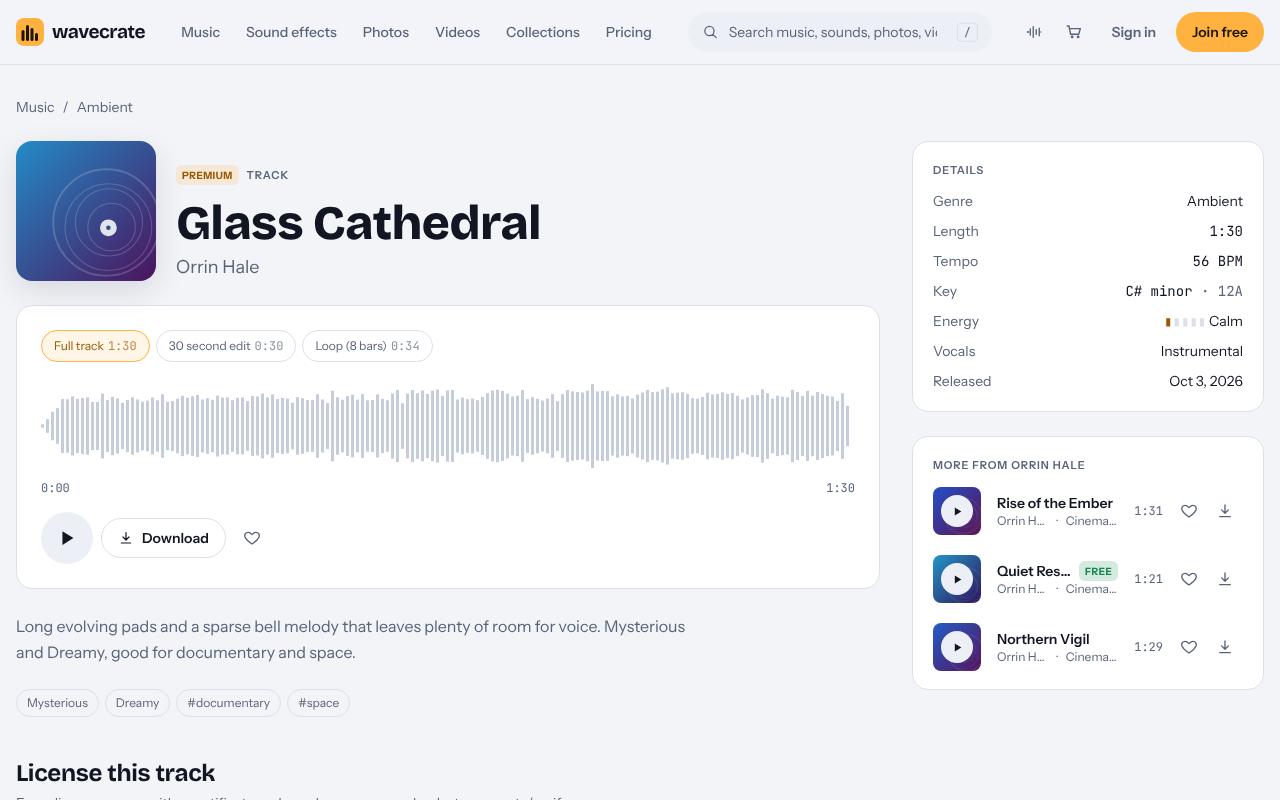Open the Sound effects menu
The width and height of the screenshot is (1280, 800).
click(291, 32)
